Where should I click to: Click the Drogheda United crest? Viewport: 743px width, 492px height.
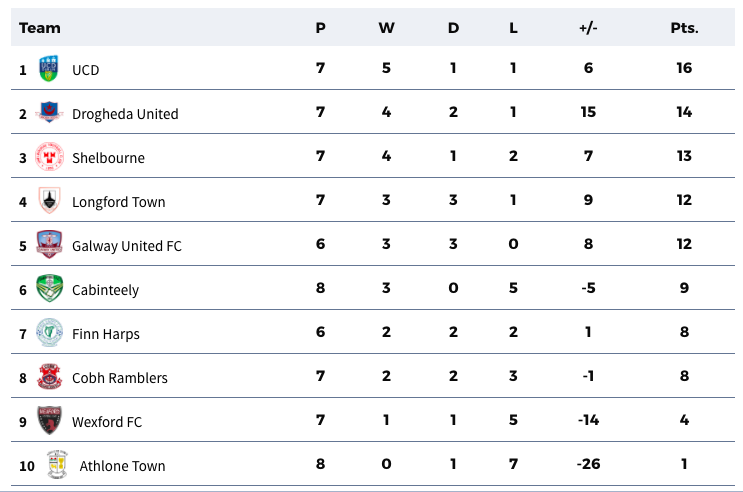coord(49,112)
